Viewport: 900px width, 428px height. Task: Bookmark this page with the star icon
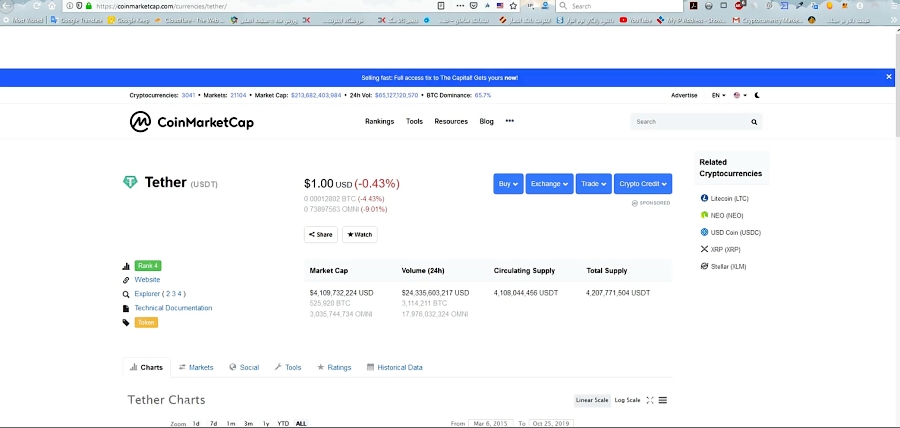click(513, 6)
